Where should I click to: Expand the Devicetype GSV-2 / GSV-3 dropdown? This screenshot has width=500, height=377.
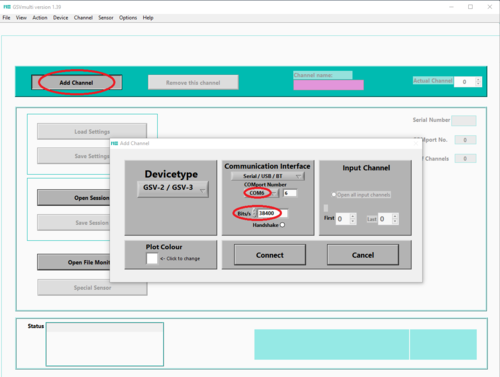pyautogui.click(x=173, y=189)
